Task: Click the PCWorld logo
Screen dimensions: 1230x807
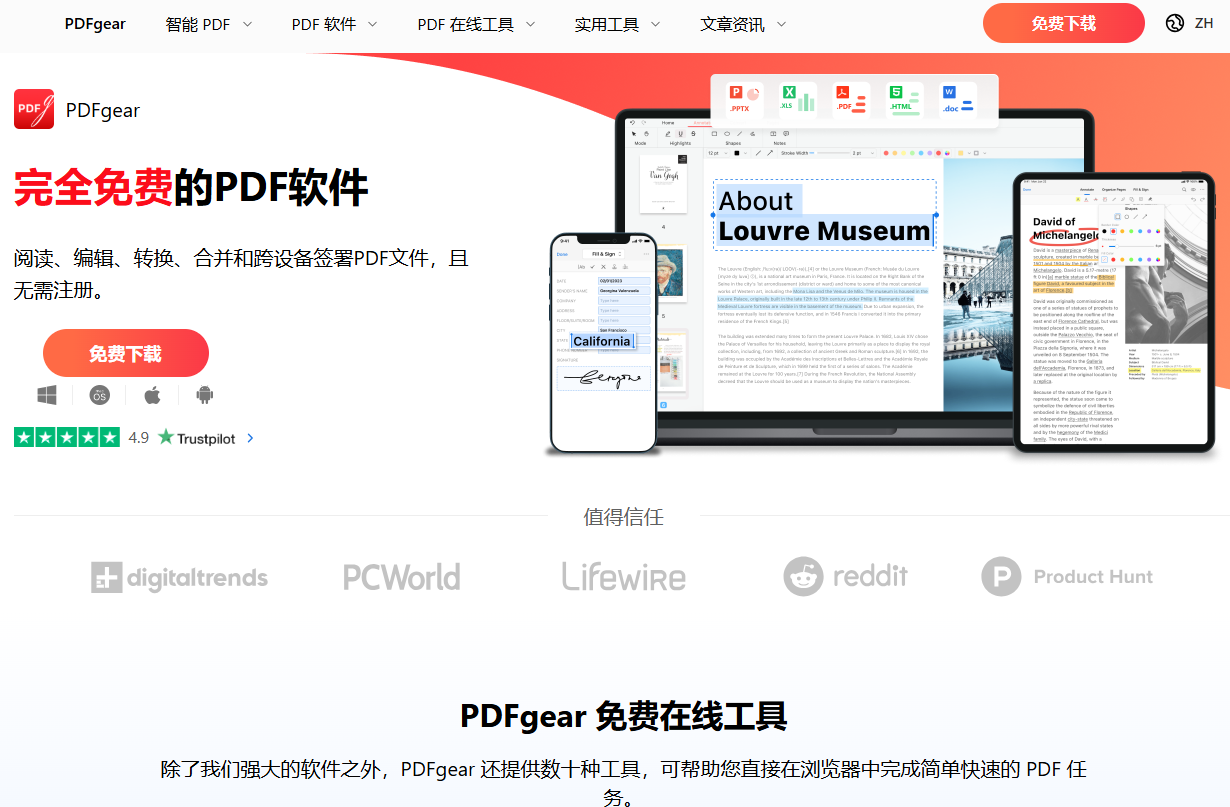Action: [x=402, y=577]
